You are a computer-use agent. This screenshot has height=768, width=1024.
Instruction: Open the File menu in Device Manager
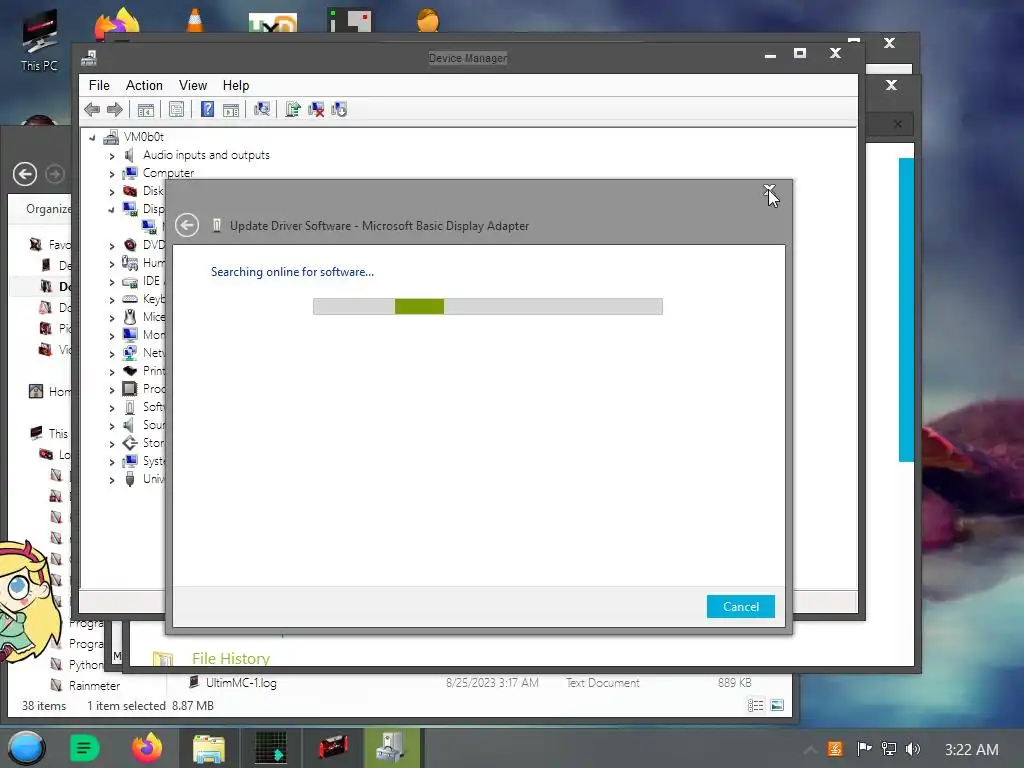99,86
